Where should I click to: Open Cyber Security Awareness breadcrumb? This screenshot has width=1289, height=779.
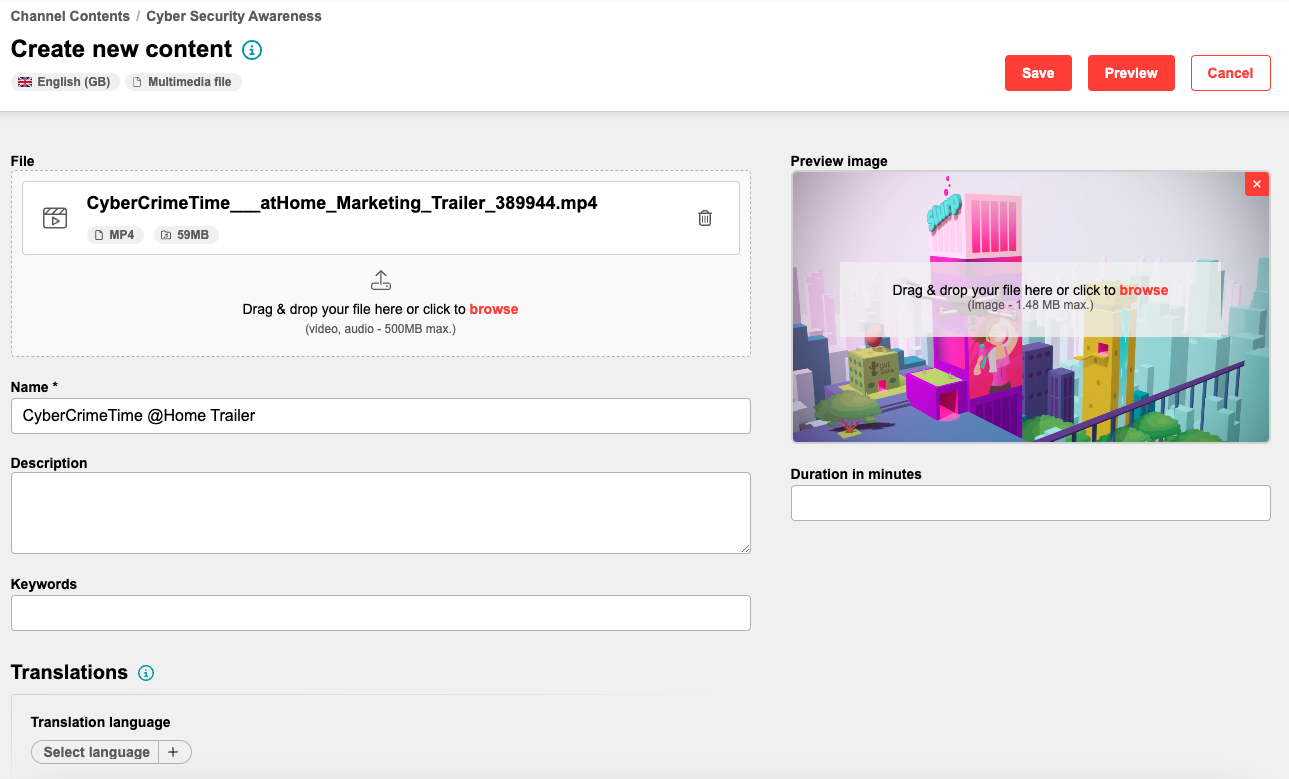coord(234,16)
